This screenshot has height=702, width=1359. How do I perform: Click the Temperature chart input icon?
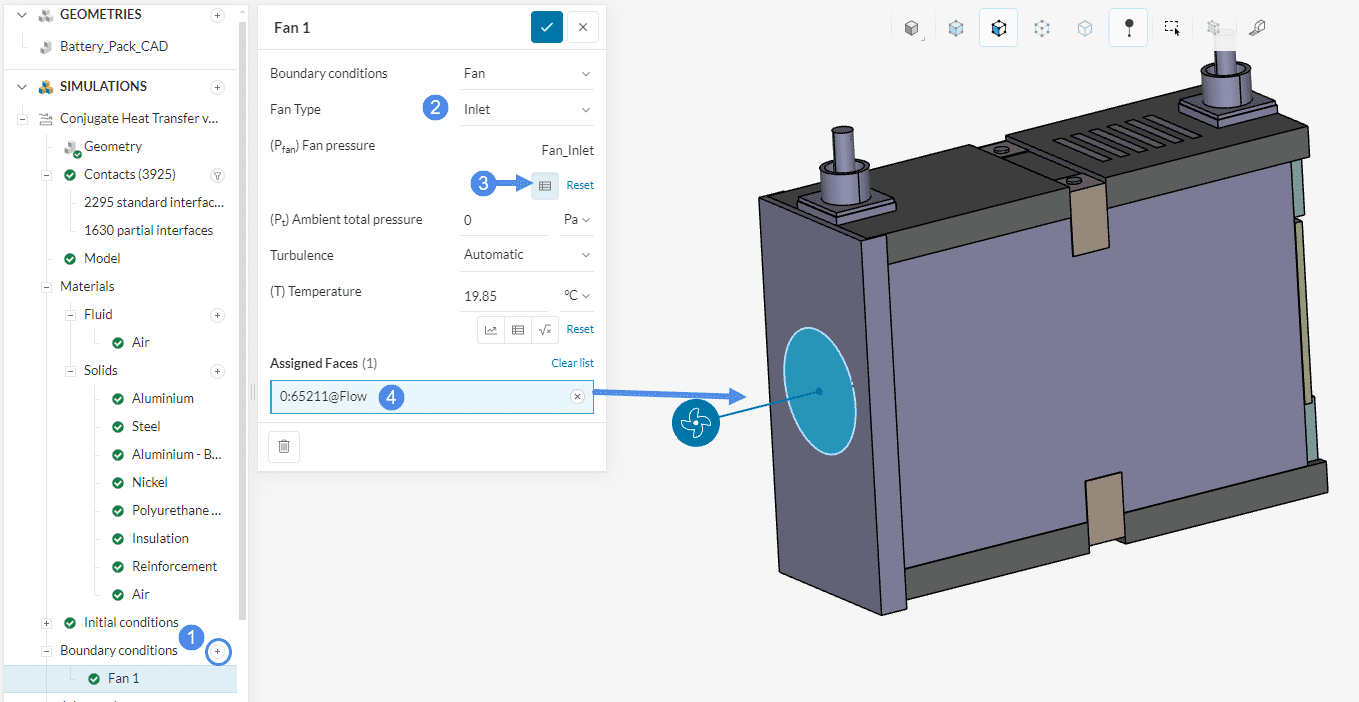[491, 329]
